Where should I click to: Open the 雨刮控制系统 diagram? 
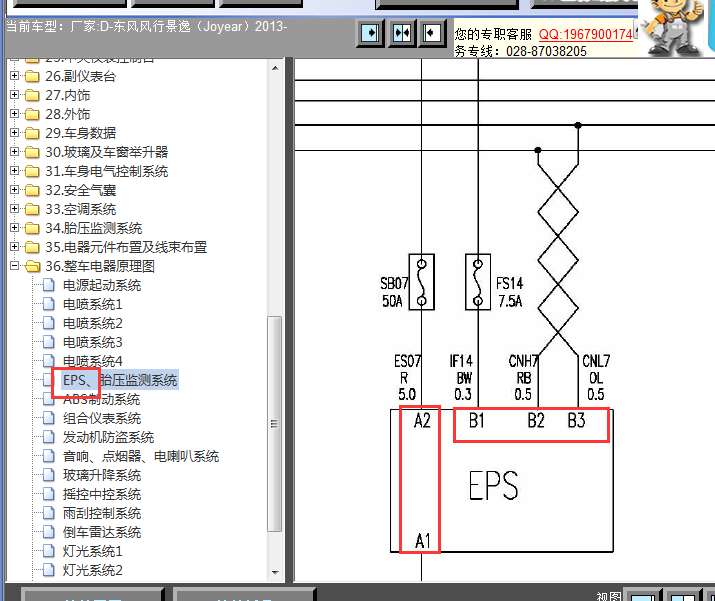click(102, 513)
